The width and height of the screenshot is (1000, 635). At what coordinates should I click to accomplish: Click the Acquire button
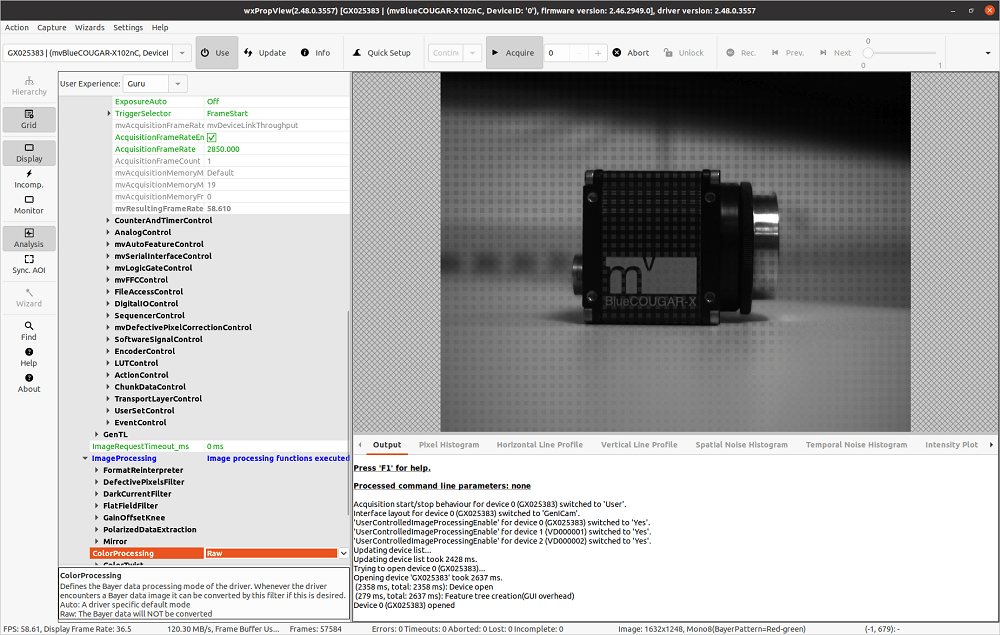tap(514, 53)
